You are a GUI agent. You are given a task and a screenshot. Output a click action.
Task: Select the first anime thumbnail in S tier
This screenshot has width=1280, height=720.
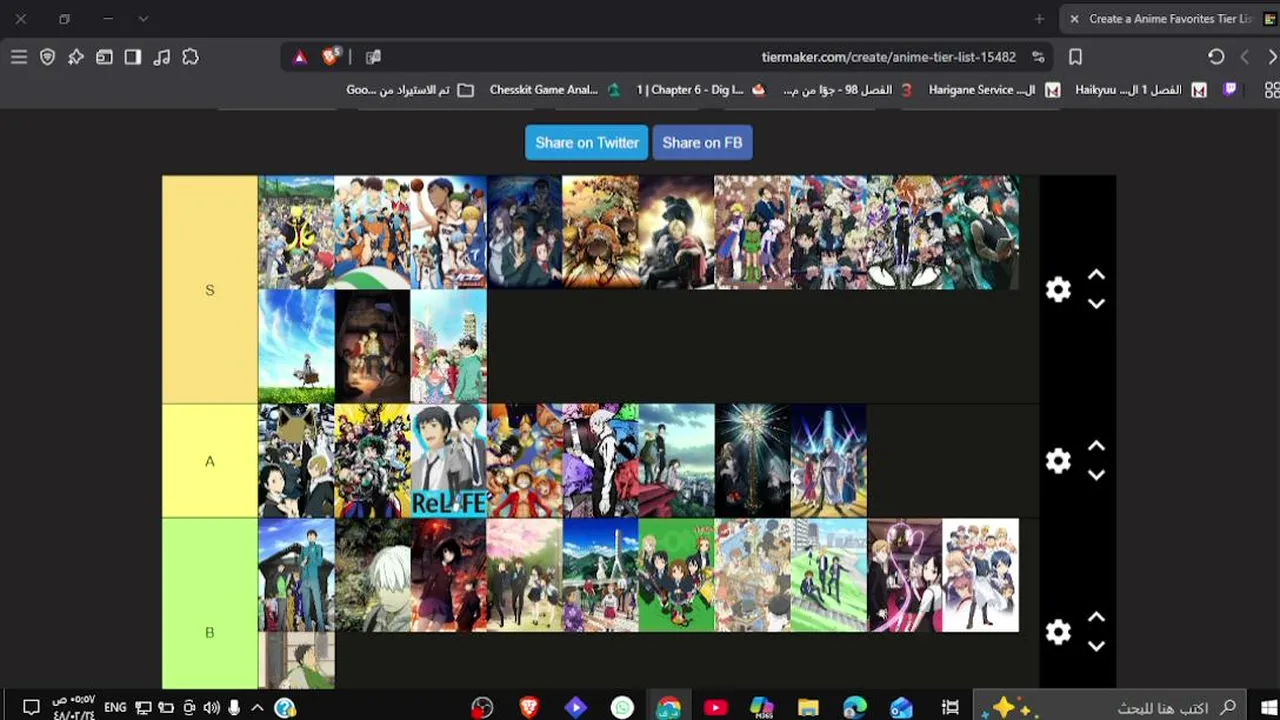pos(296,233)
